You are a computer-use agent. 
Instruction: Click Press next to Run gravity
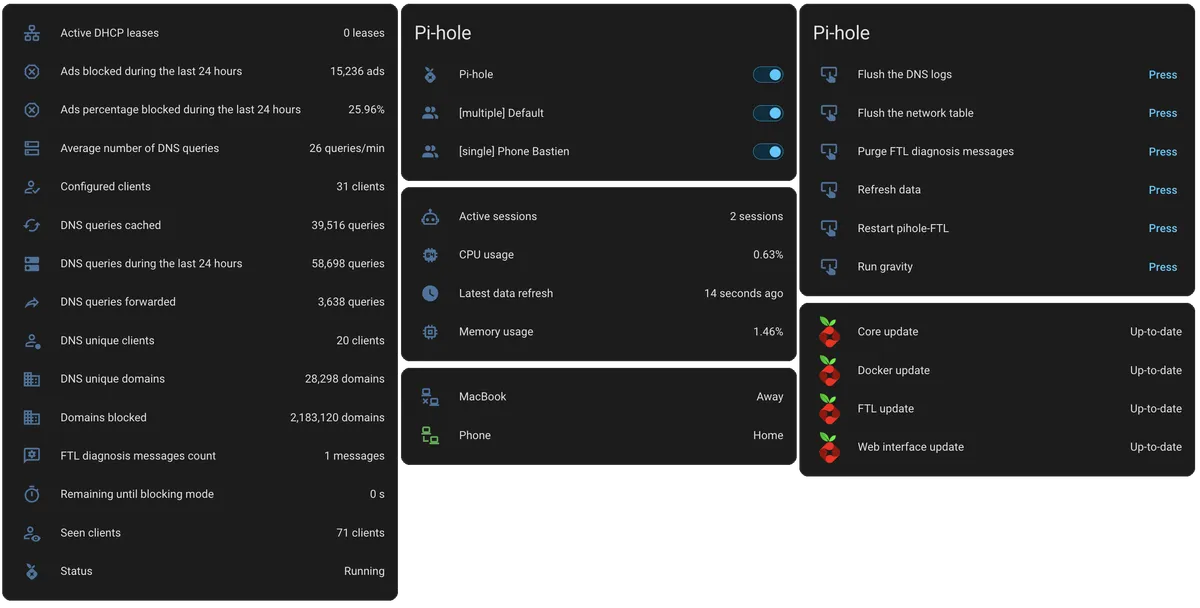pos(1163,267)
